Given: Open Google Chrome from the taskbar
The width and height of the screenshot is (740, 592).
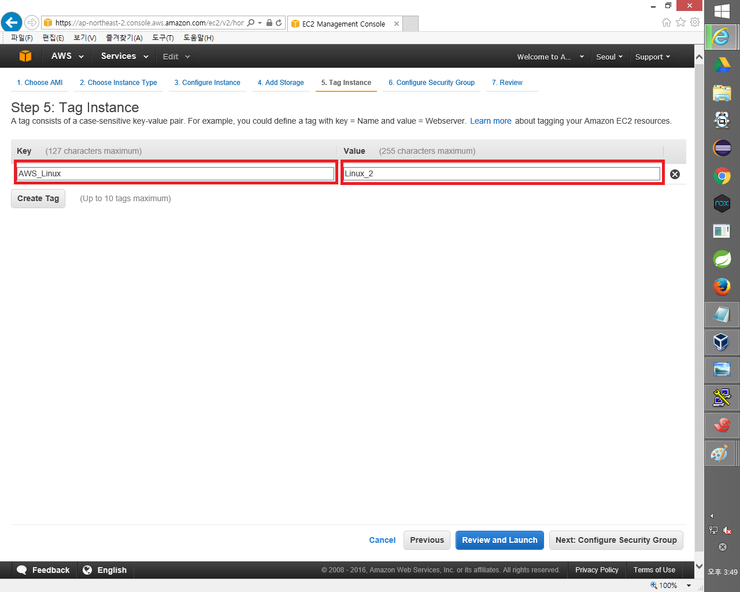Looking at the screenshot, I should 721,176.
